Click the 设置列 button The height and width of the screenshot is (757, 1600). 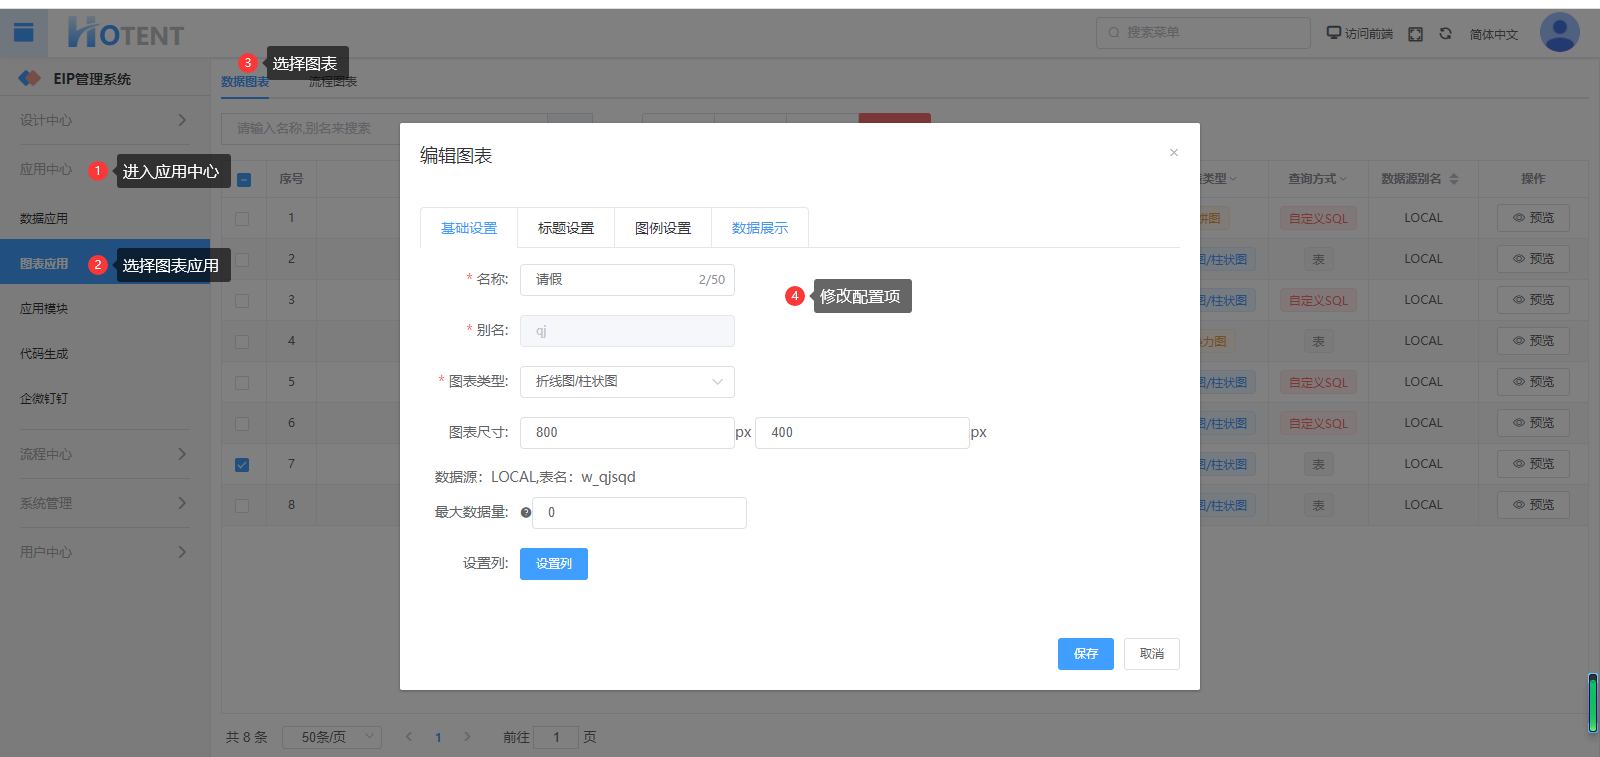coord(553,564)
